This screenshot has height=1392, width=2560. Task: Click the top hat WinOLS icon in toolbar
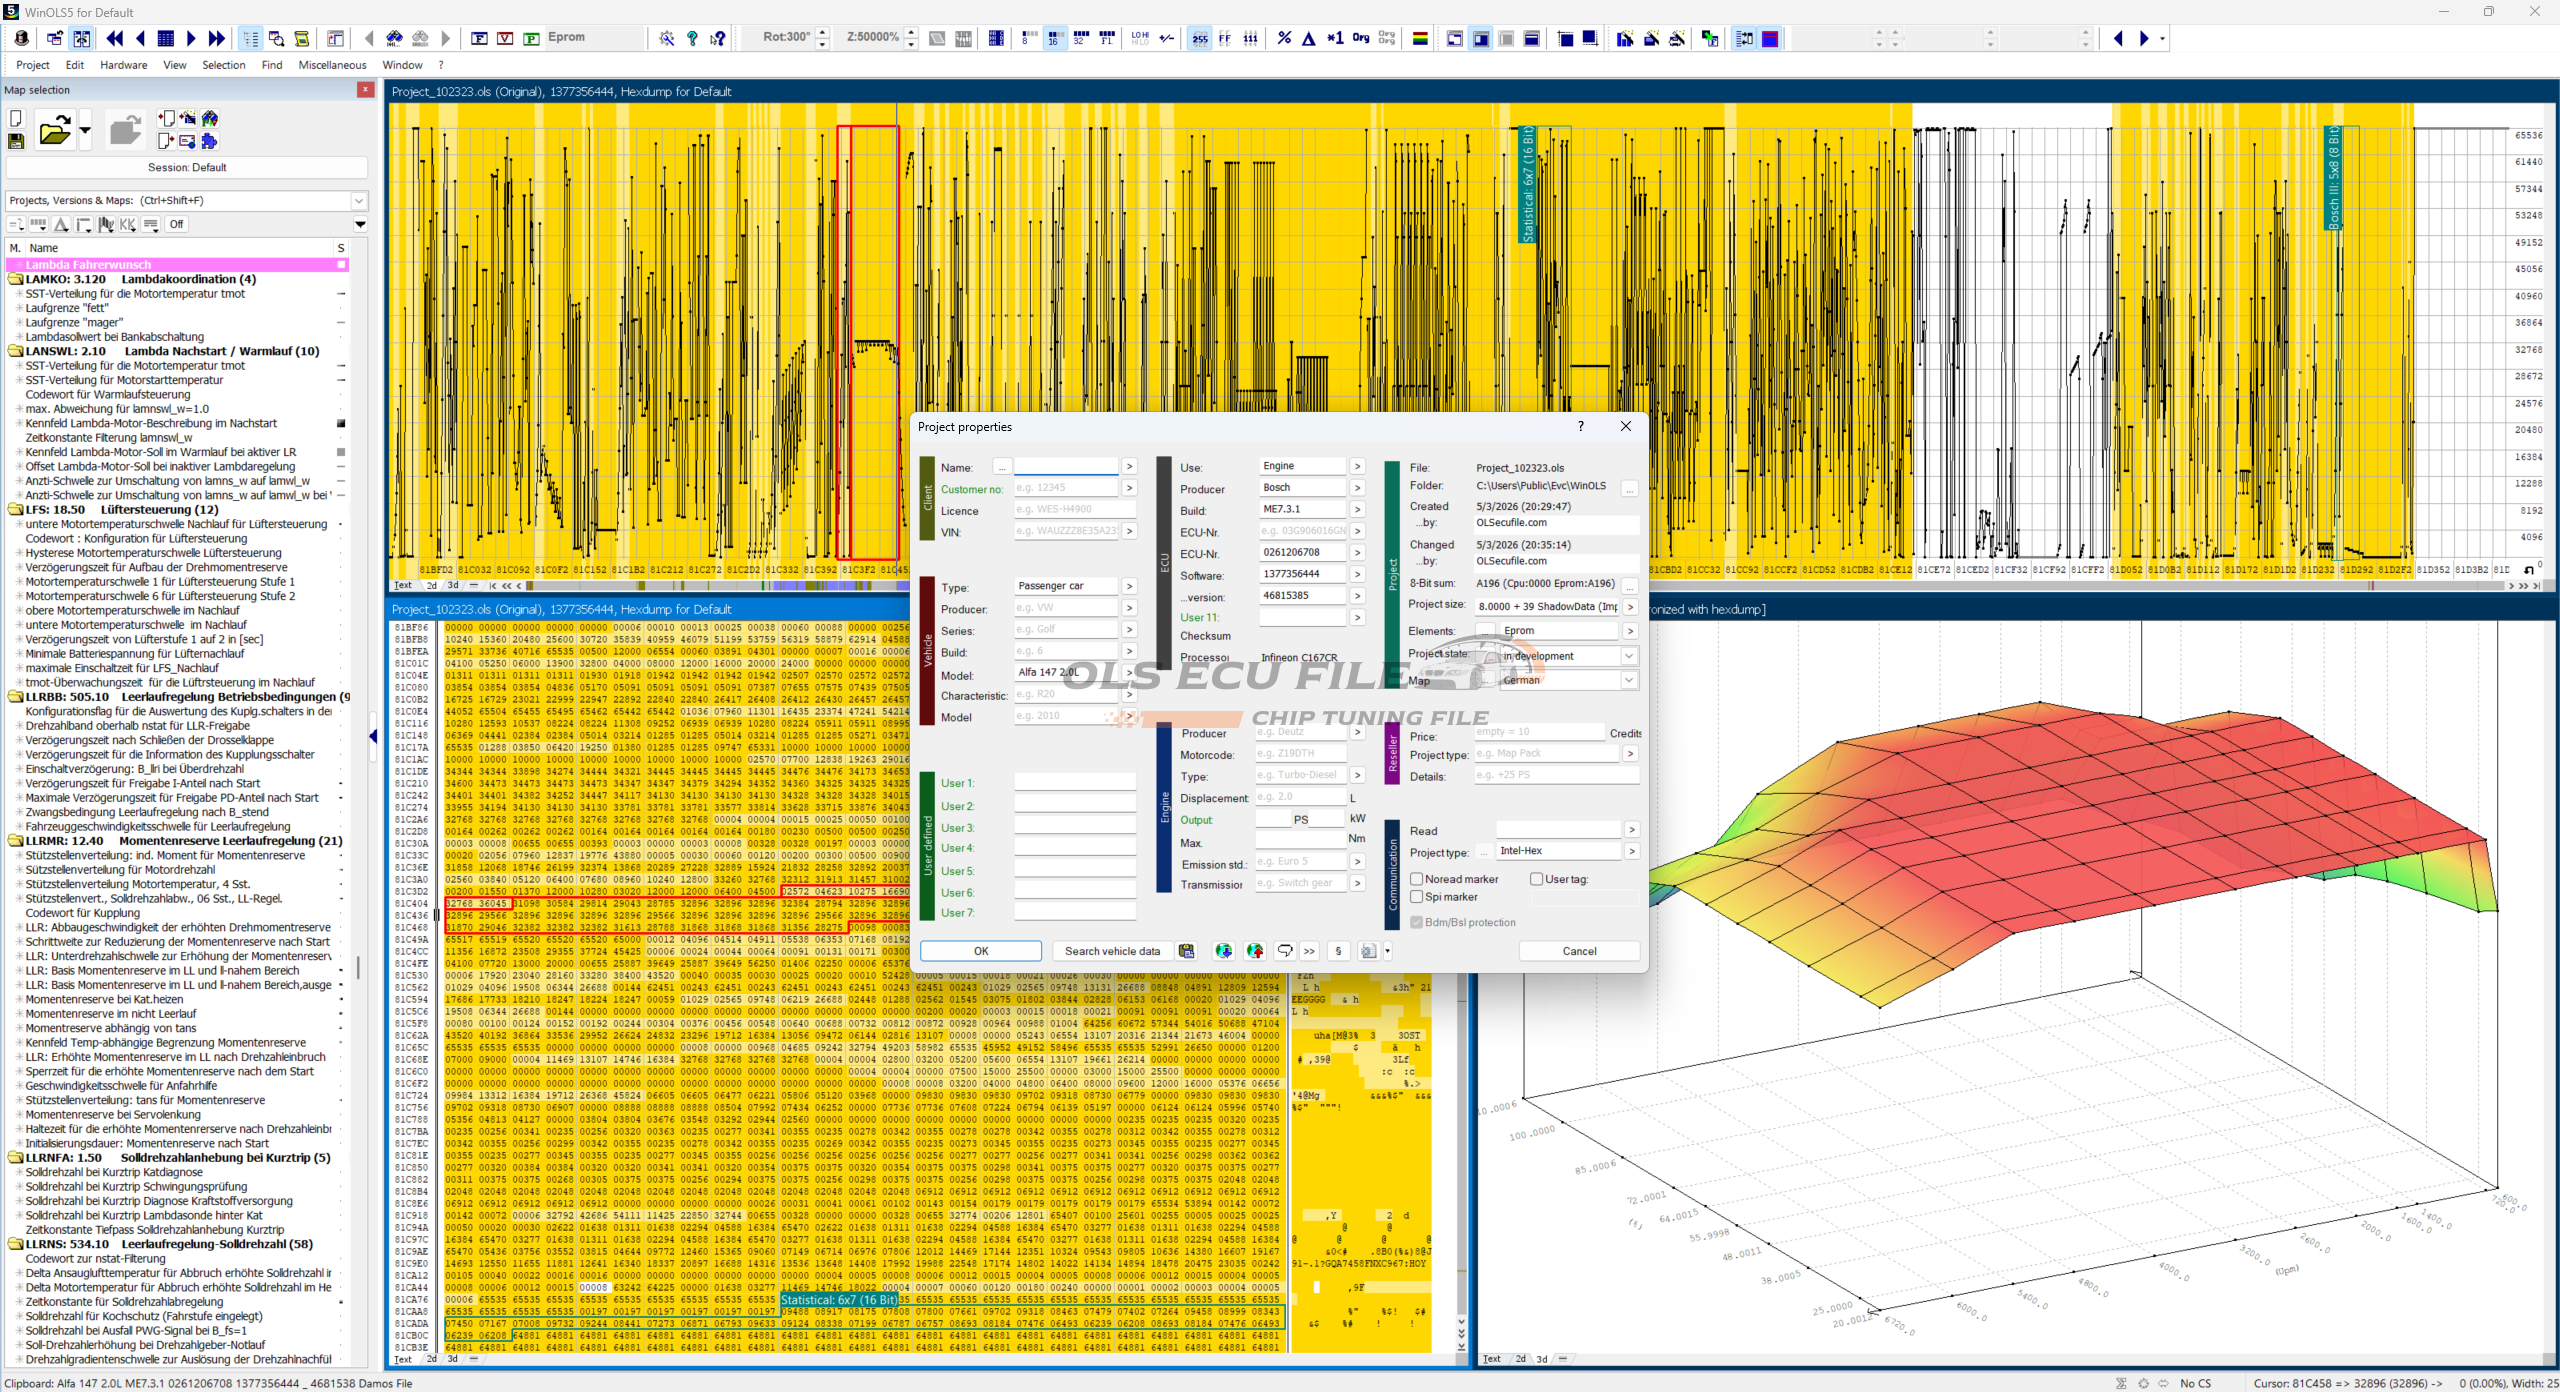pyautogui.click(x=22, y=38)
